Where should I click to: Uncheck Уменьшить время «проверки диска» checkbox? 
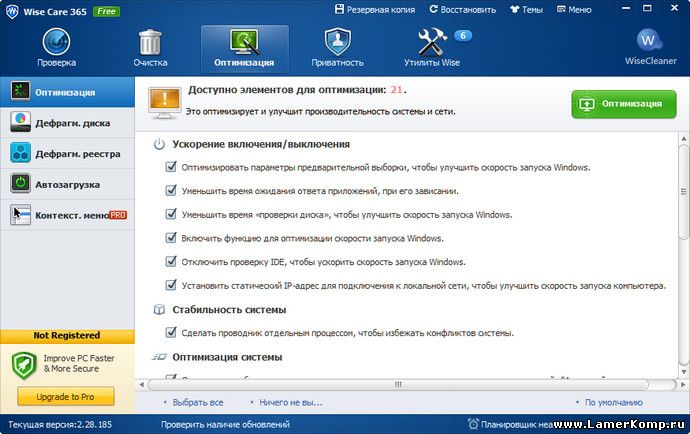click(171, 214)
